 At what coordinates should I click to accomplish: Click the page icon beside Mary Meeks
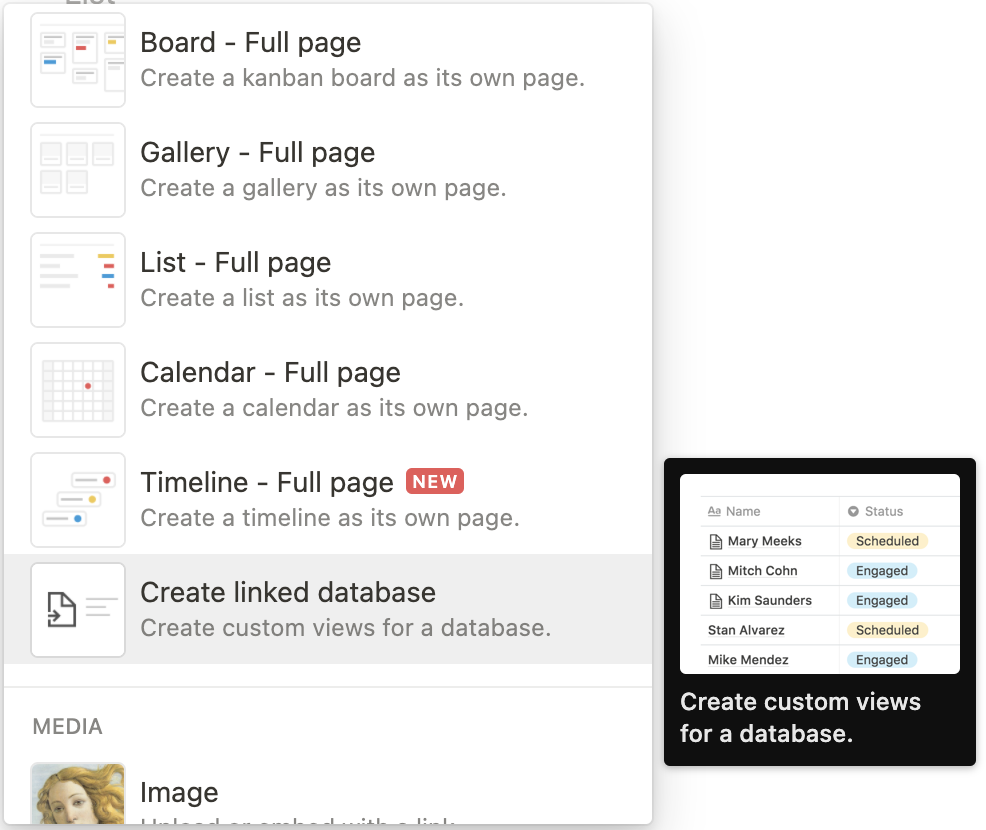coord(715,541)
